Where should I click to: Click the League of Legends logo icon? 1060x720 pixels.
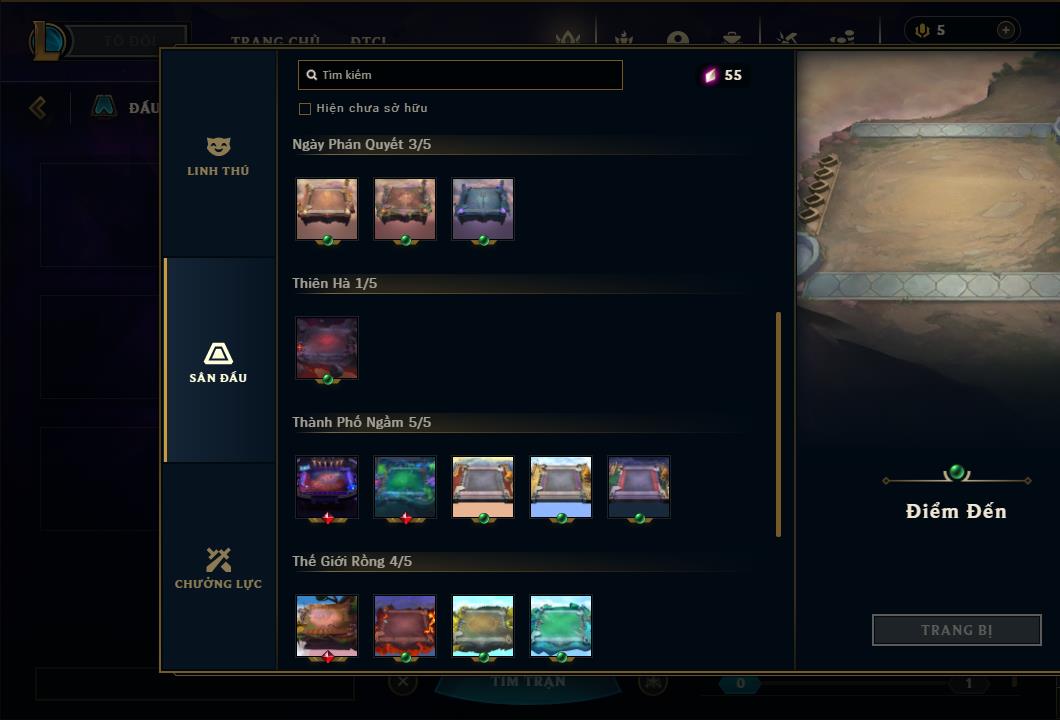point(47,41)
